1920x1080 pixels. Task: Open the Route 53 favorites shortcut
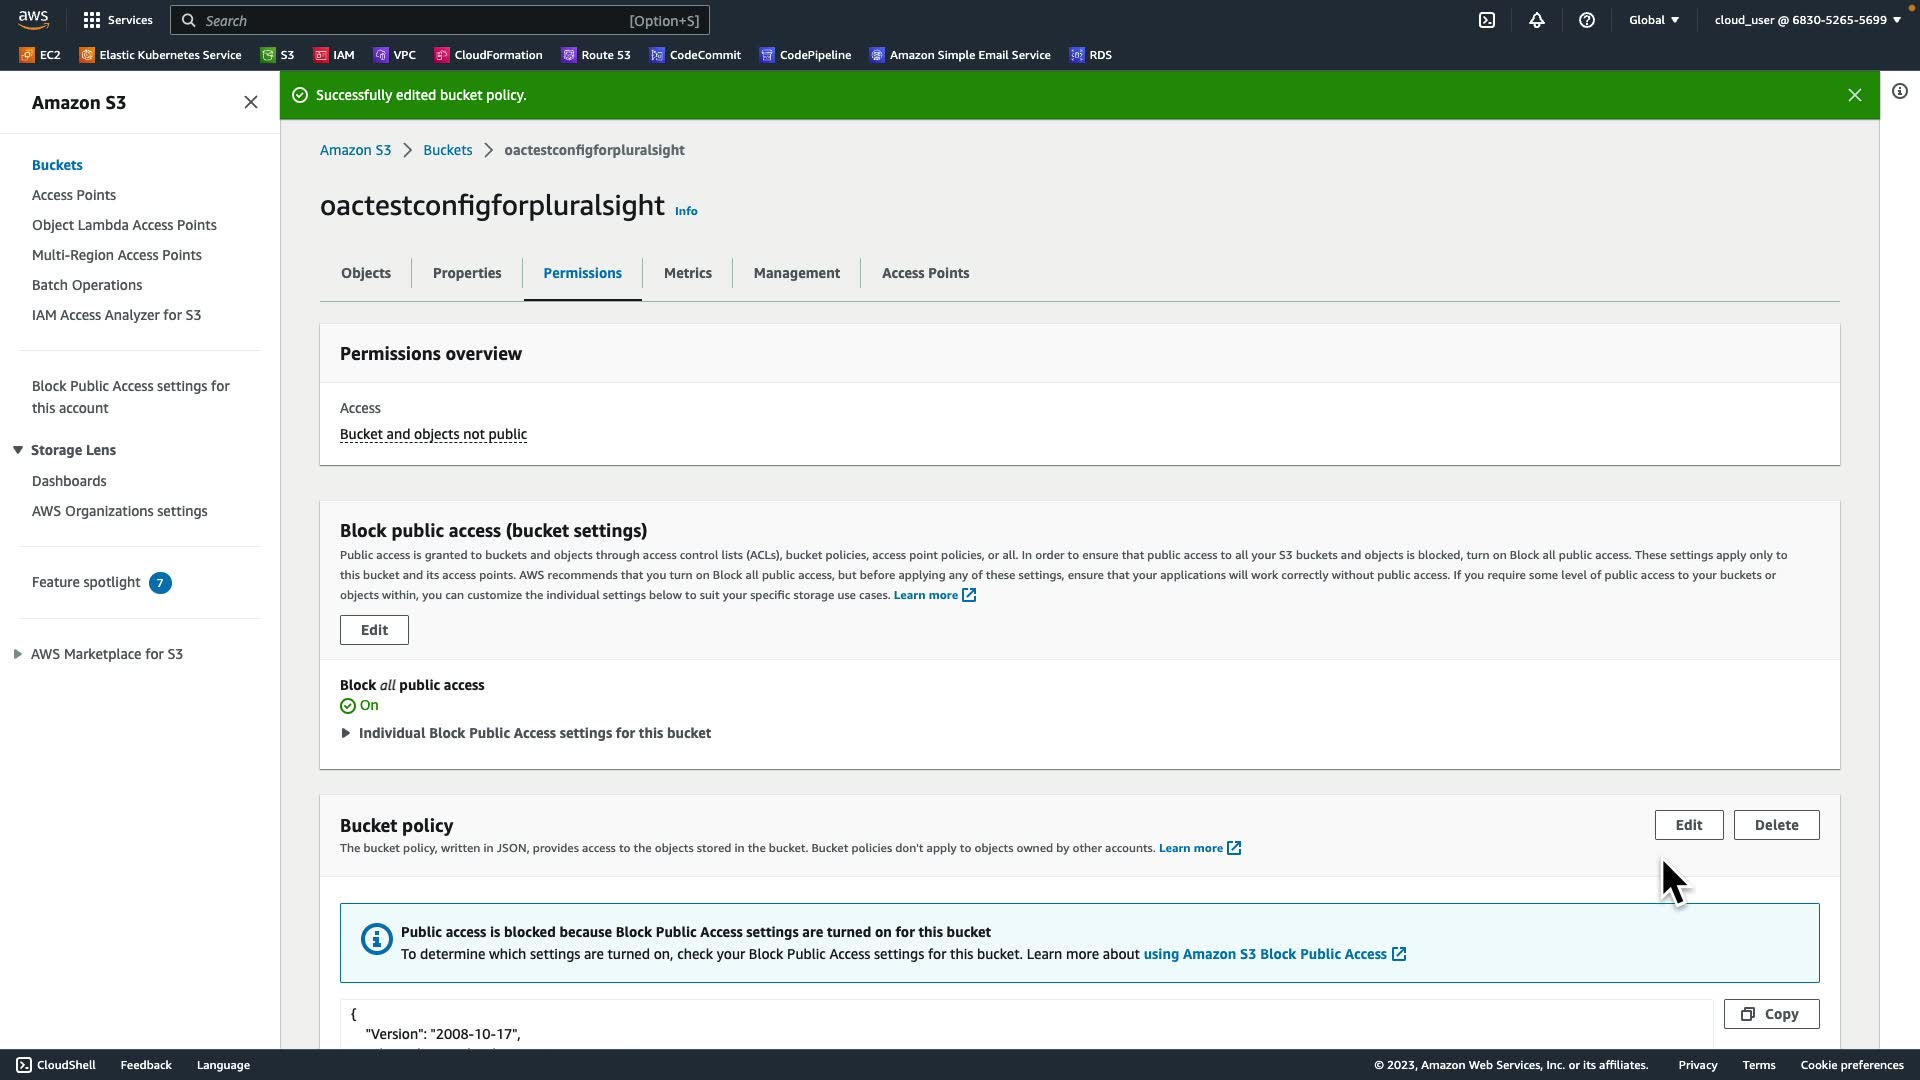click(x=596, y=55)
